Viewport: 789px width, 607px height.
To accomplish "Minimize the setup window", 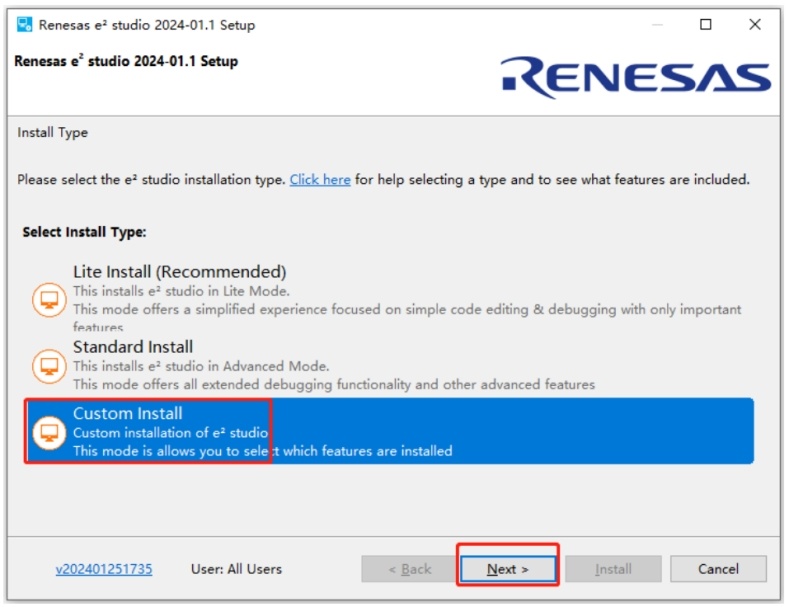I will point(657,25).
